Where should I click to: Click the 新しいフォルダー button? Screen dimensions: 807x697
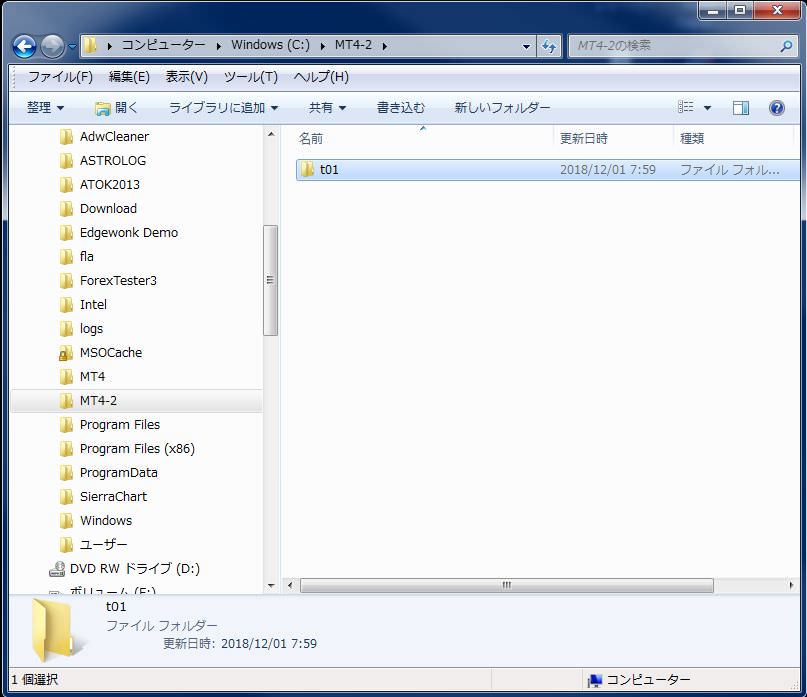pyautogui.click(x=501, y=107)
